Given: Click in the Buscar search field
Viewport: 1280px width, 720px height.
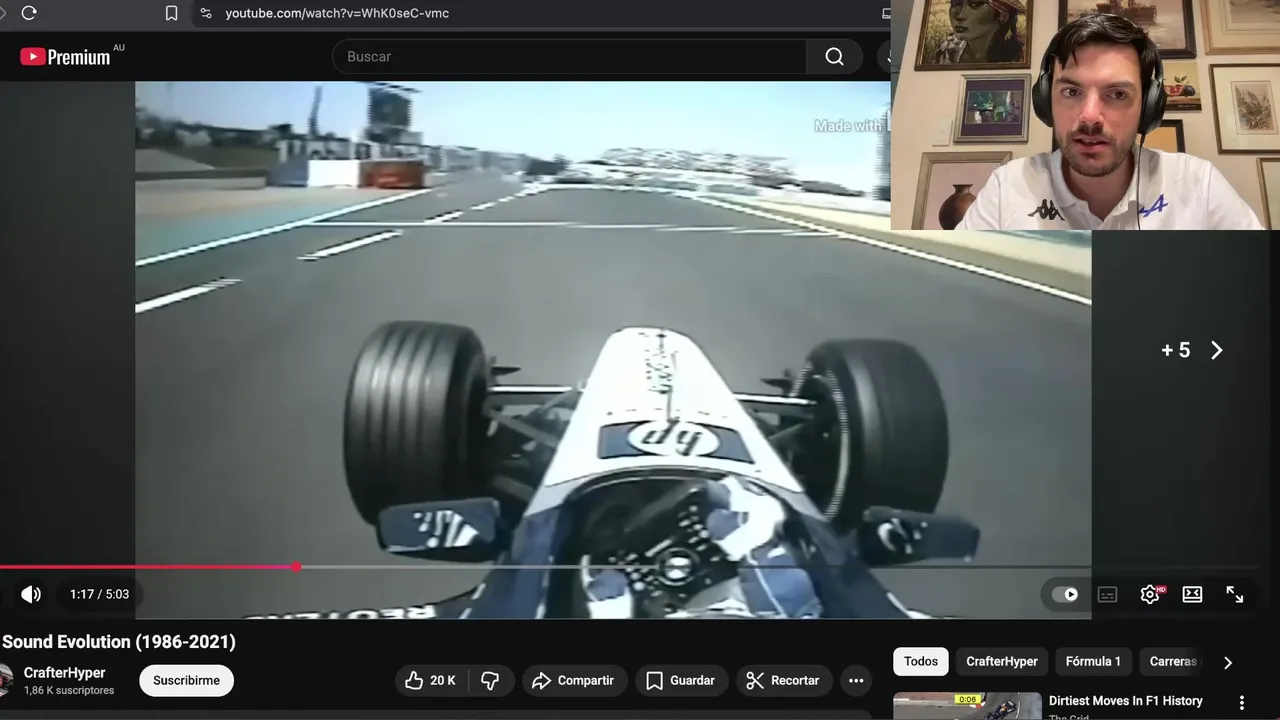Looking at the screenshot, I should 569,57.
